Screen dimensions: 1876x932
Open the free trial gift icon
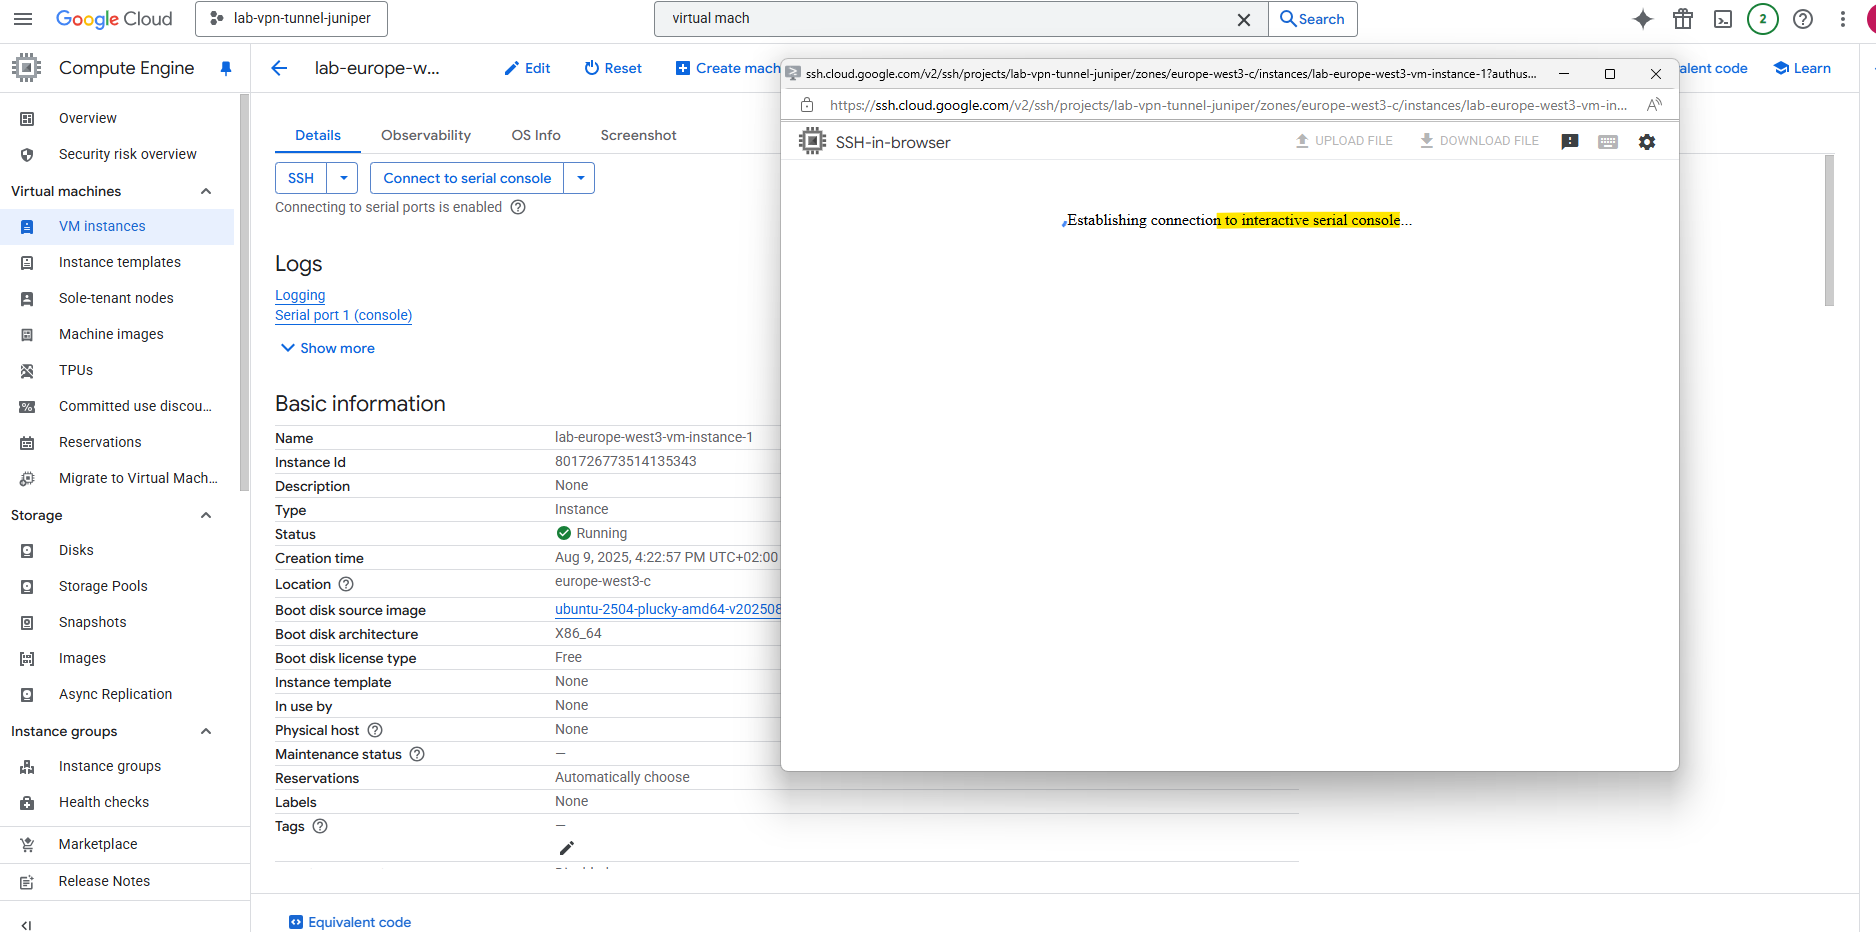pyautogui.click(x=1683, y=19)
